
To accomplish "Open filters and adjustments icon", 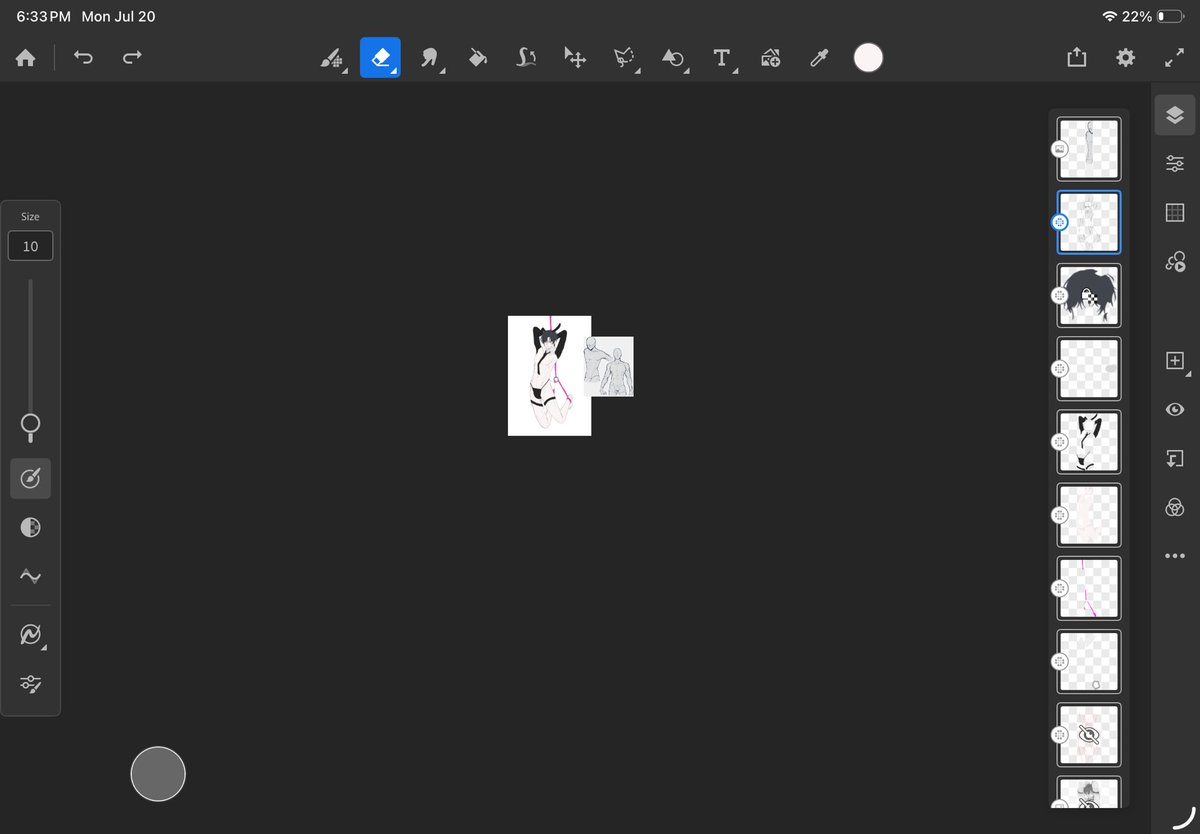I will (x=1175, y=507).
